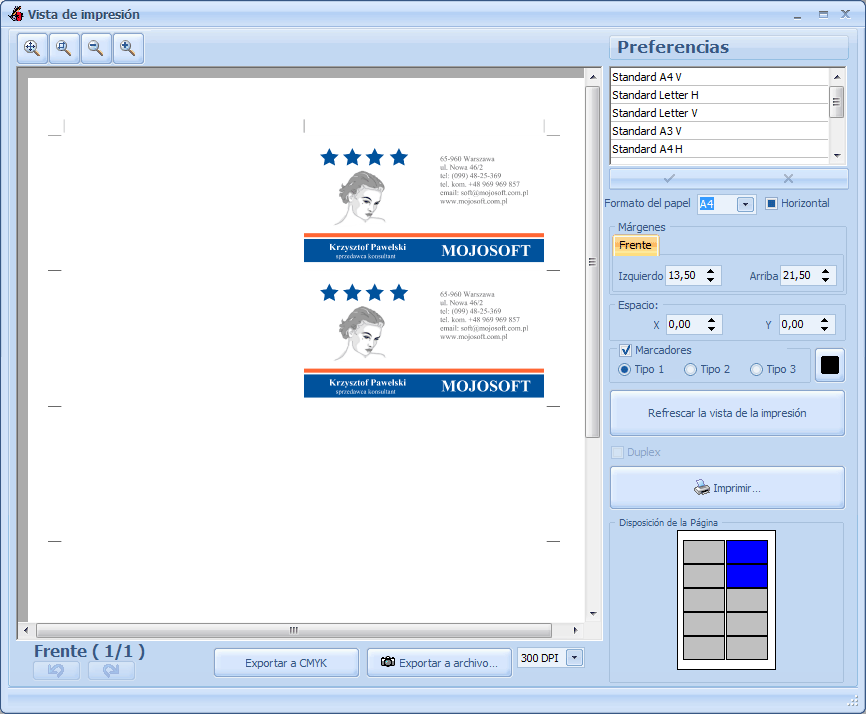Click the Exportar a CMYK button
The image size is (866, 714).
286,663
